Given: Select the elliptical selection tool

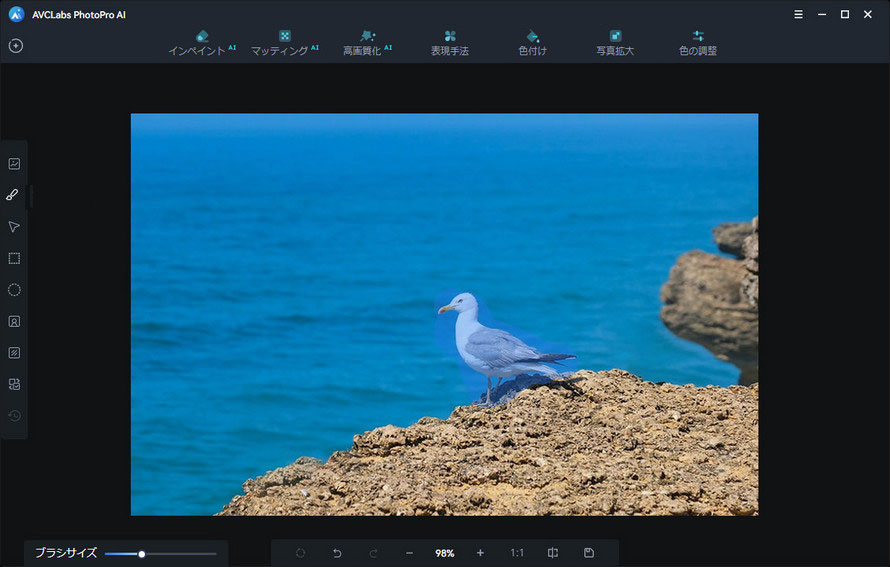Looking at the screenshot, I should coord(14,290).
